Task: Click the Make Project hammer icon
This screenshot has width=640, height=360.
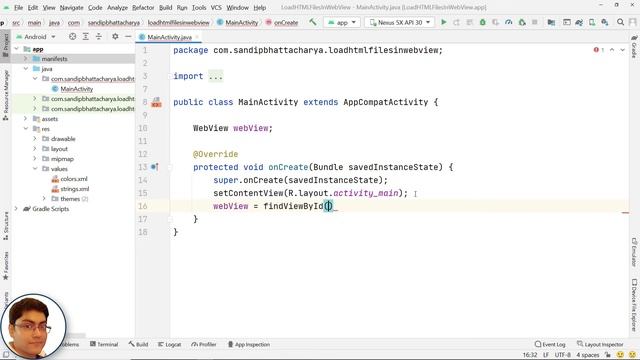Action: point(313,22)
